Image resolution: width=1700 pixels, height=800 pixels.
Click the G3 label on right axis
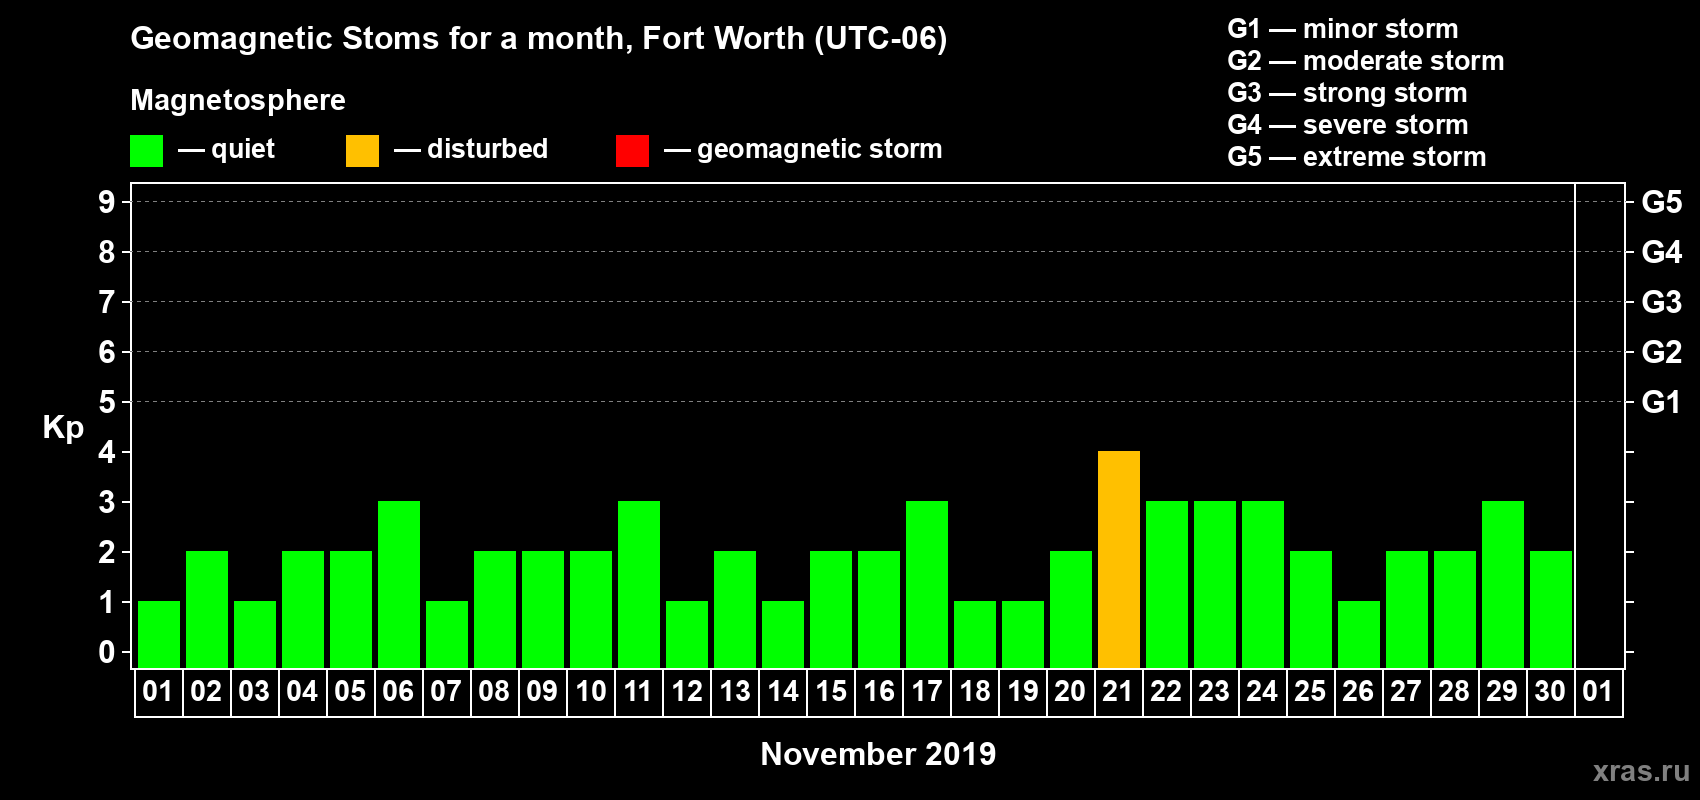click(1661, 302)
